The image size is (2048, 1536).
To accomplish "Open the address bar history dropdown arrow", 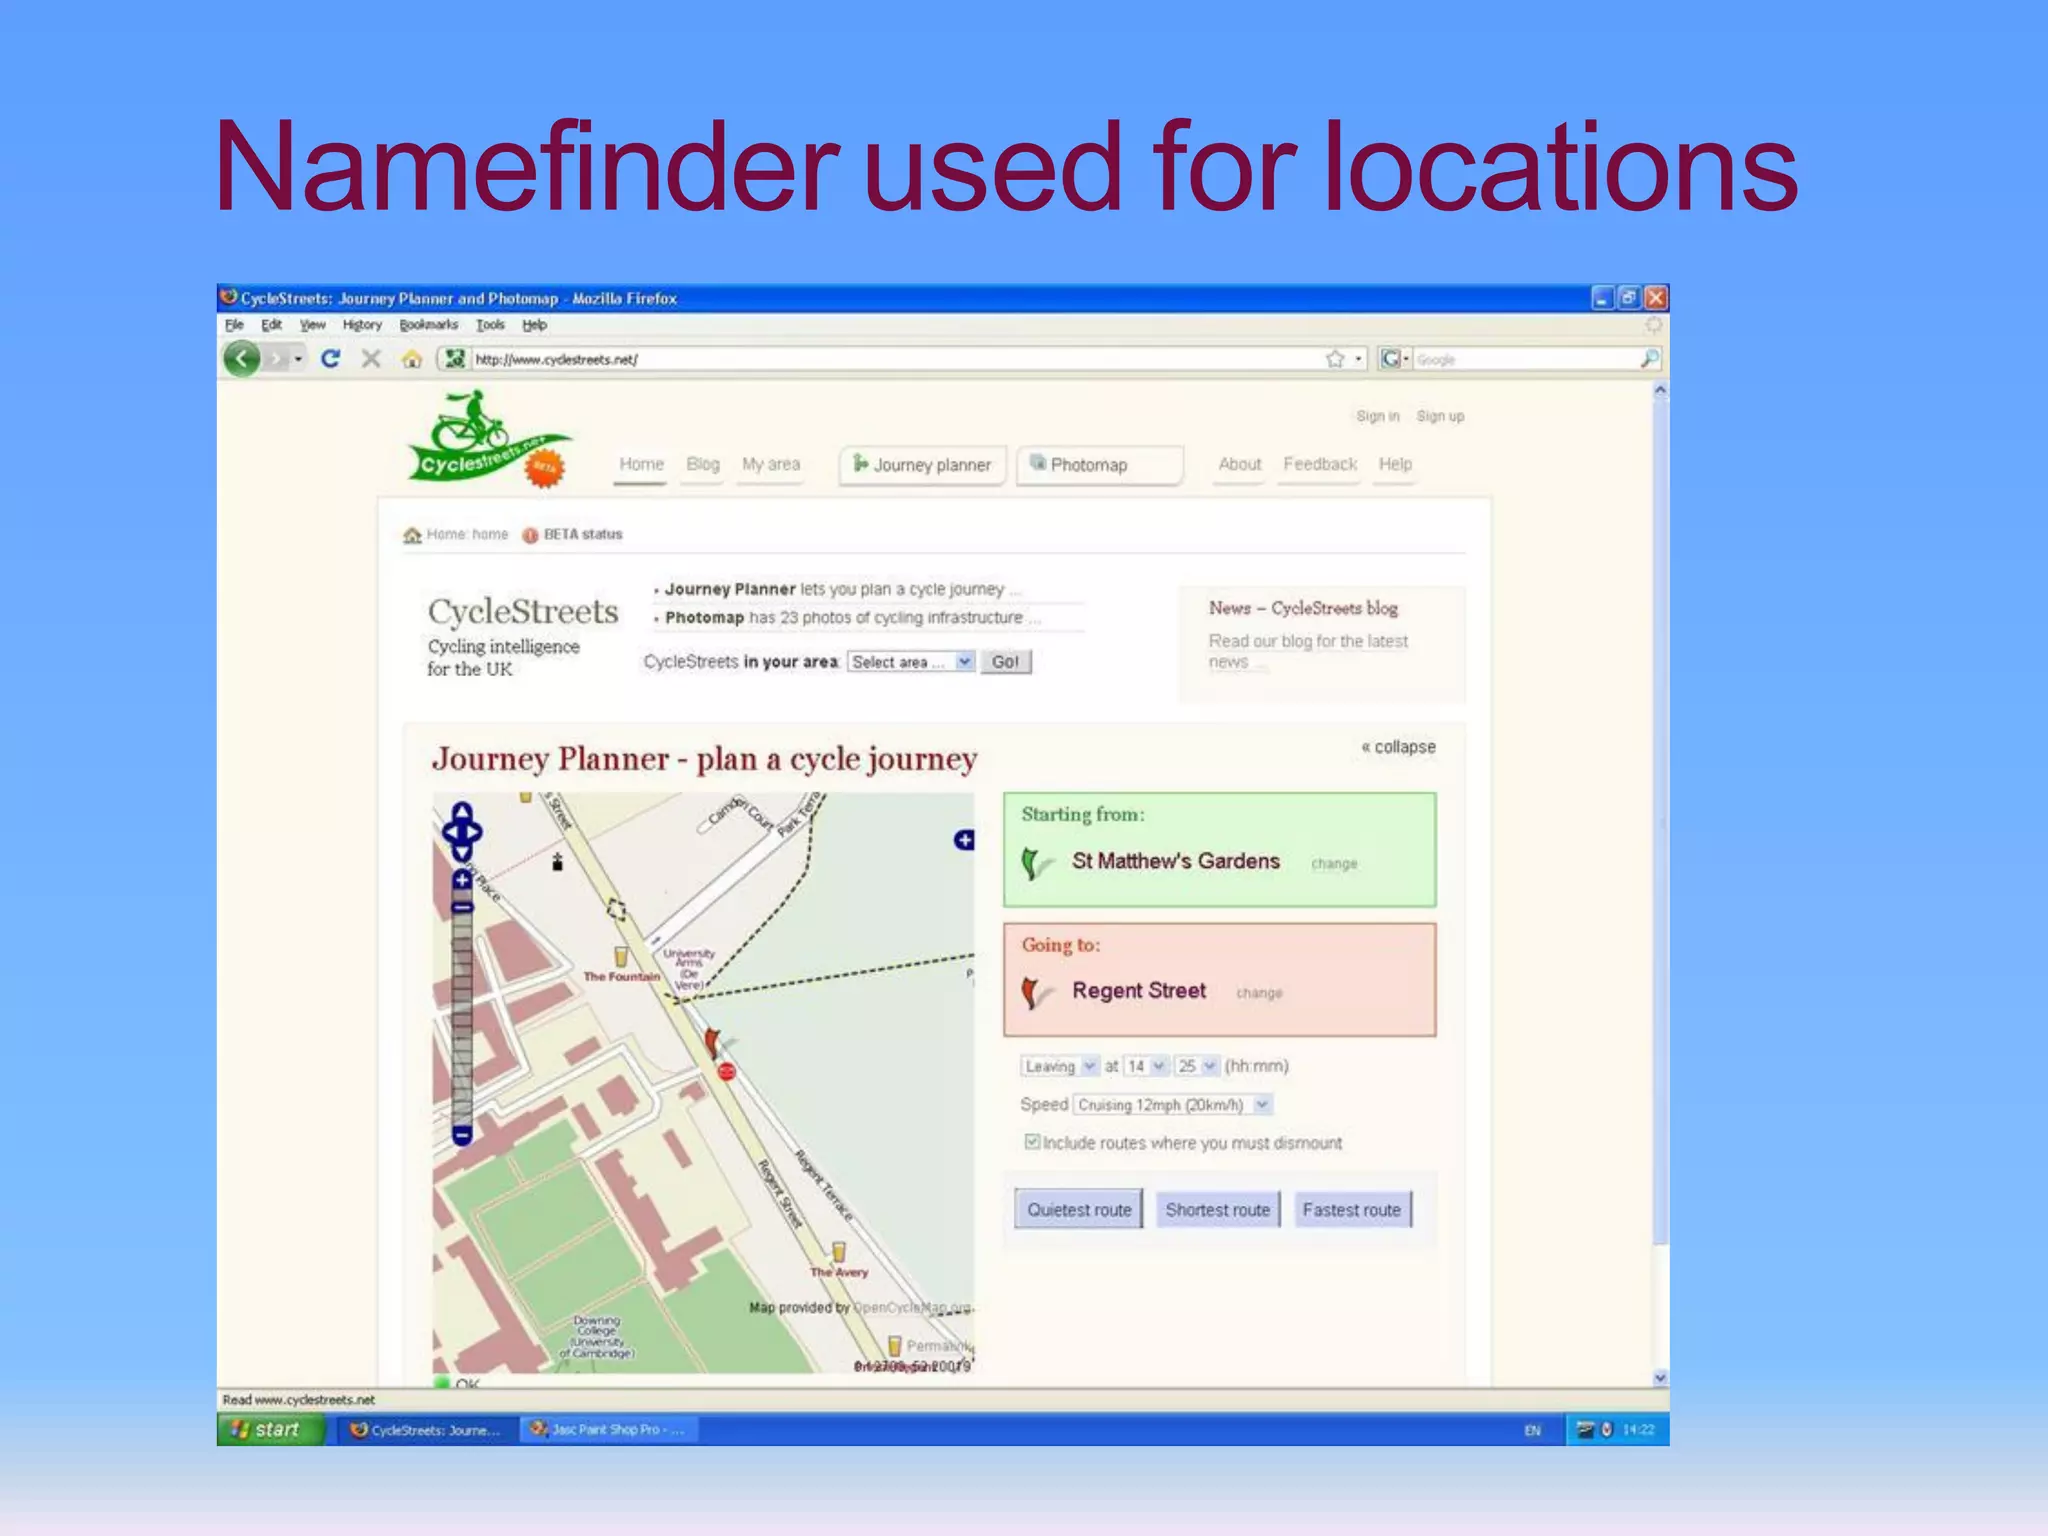I will click(x=1358, y=359).
